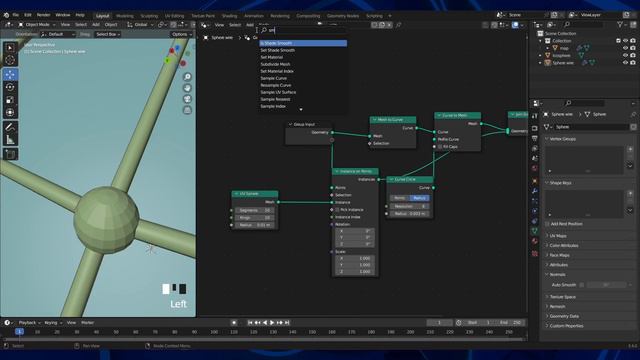Select the Annotate tool
The height and width of the screenshot is (360, 640).
10,127
